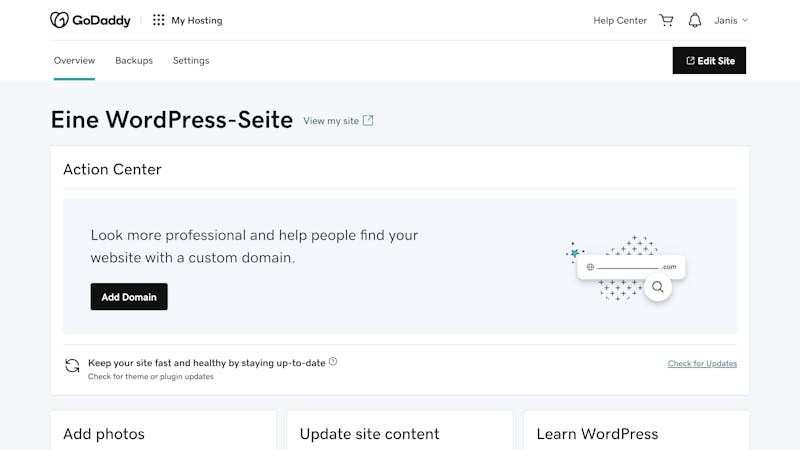Expand the Janis account dropdown

coord(731,20)
